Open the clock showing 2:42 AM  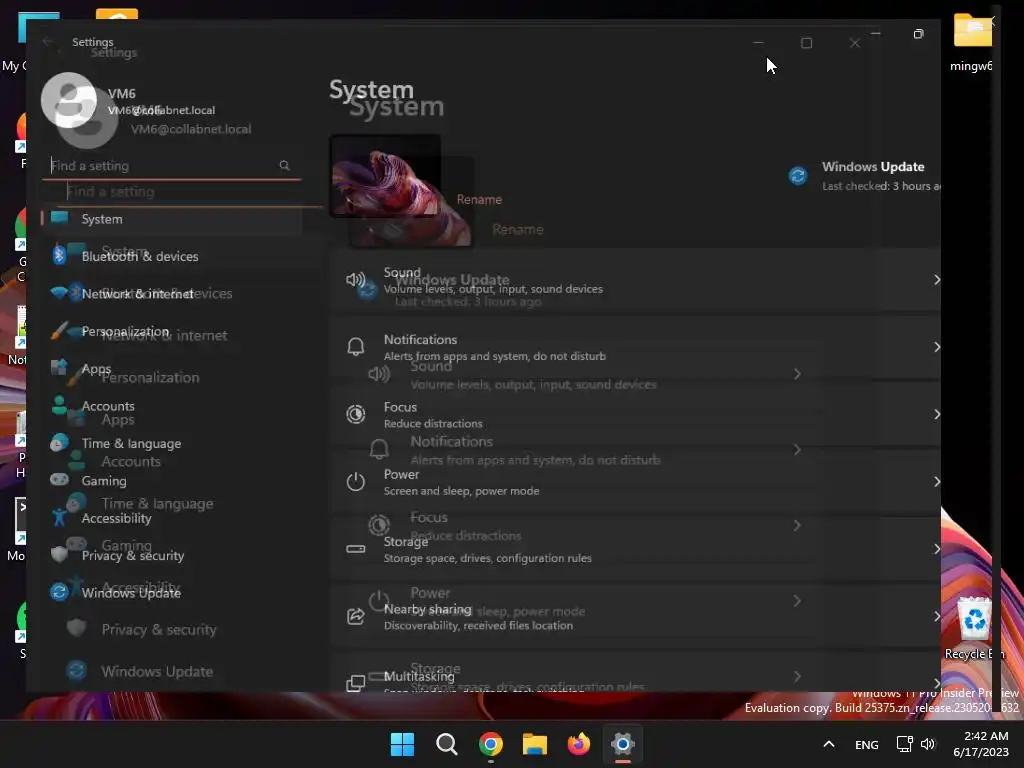point(982,744)
